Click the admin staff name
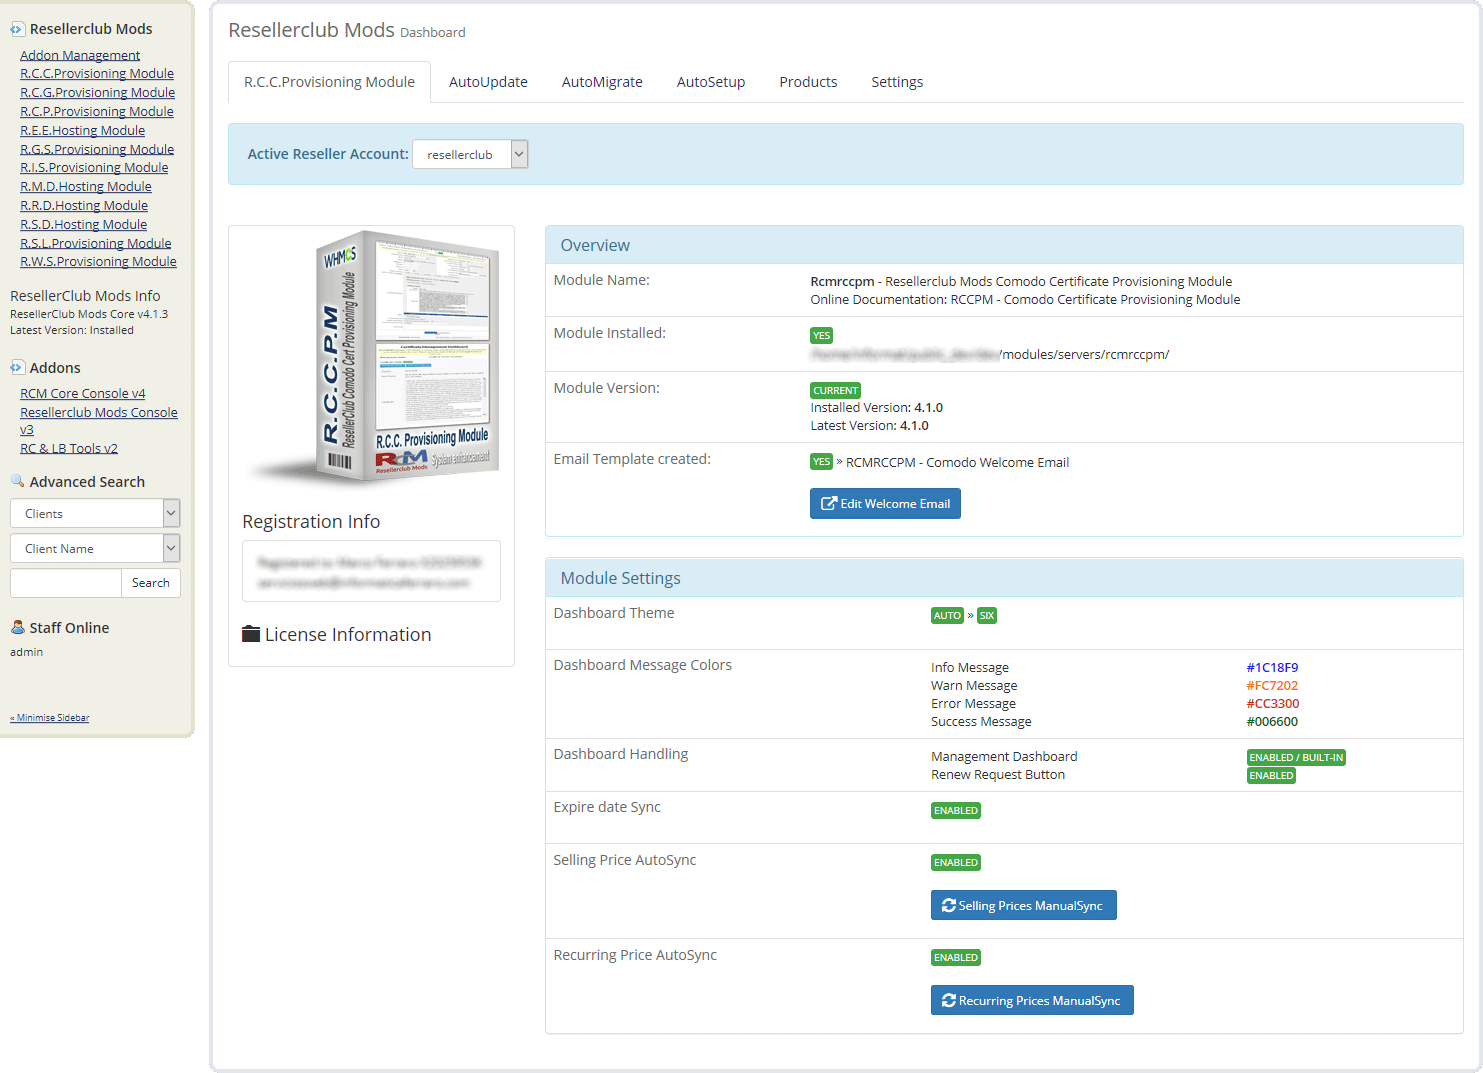This screenshot has height=1073, width=1483. pos(27,652)
